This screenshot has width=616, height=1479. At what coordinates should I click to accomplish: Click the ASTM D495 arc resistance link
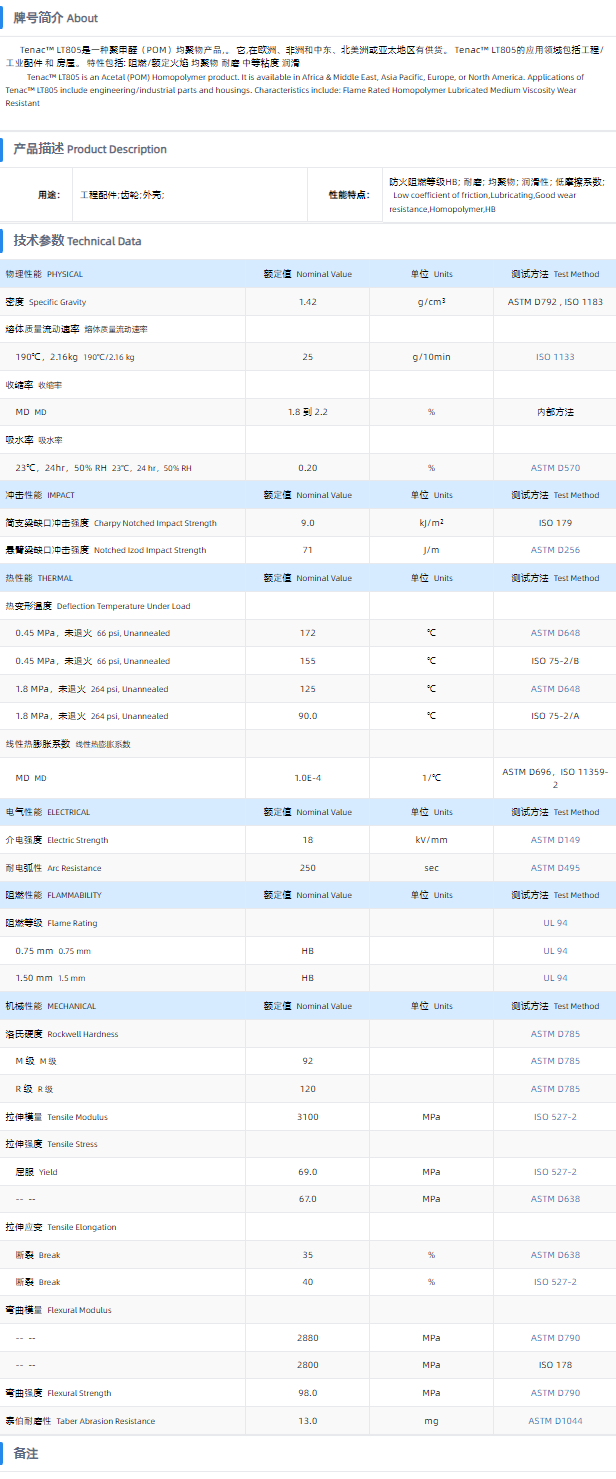click(x=555, y=868)
